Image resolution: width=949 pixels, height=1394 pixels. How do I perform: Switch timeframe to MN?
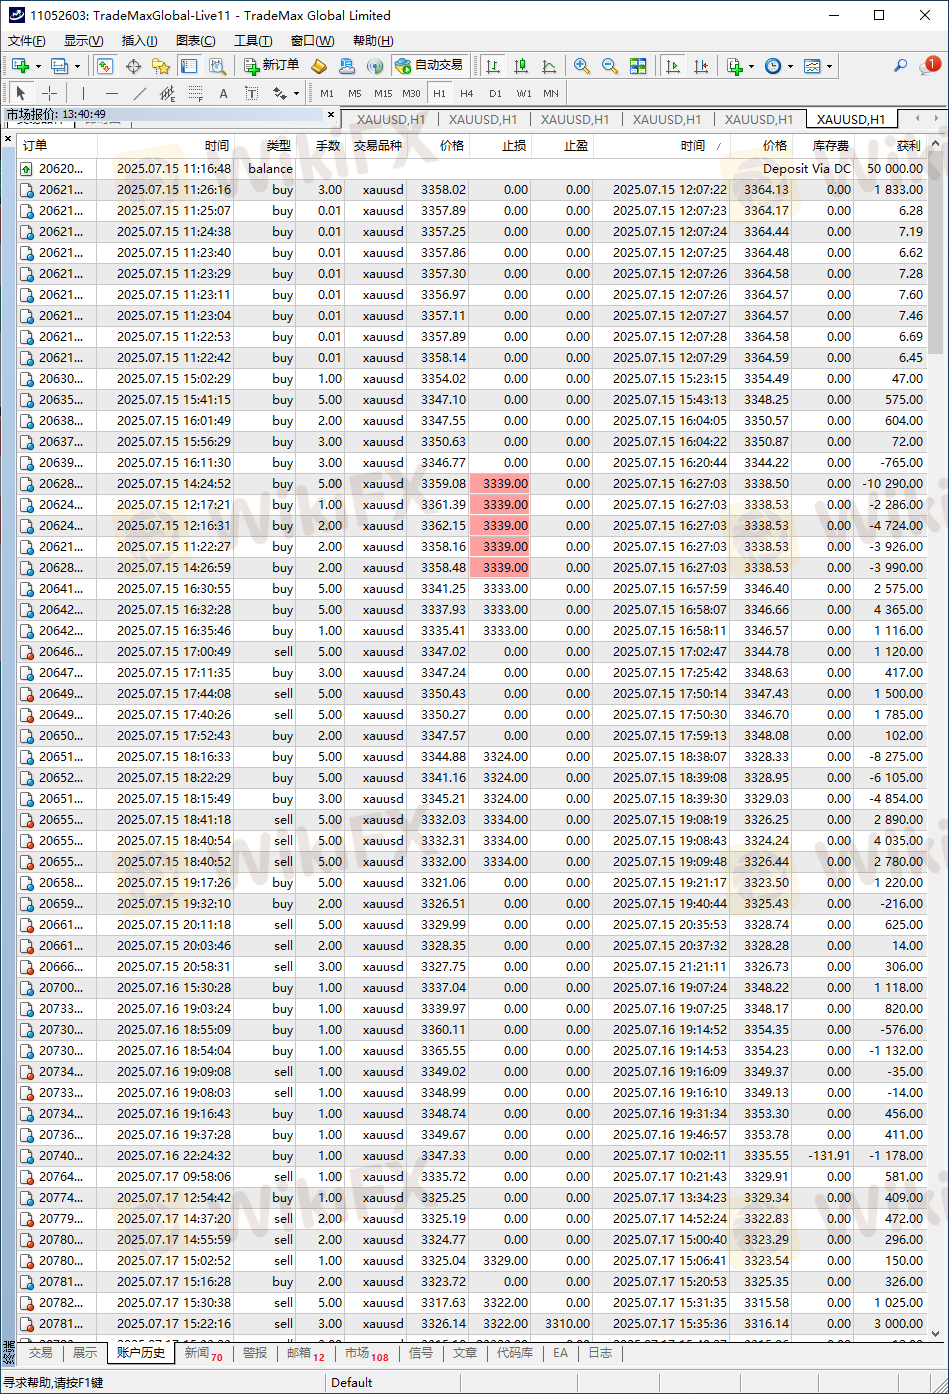(x=551, y=93)
